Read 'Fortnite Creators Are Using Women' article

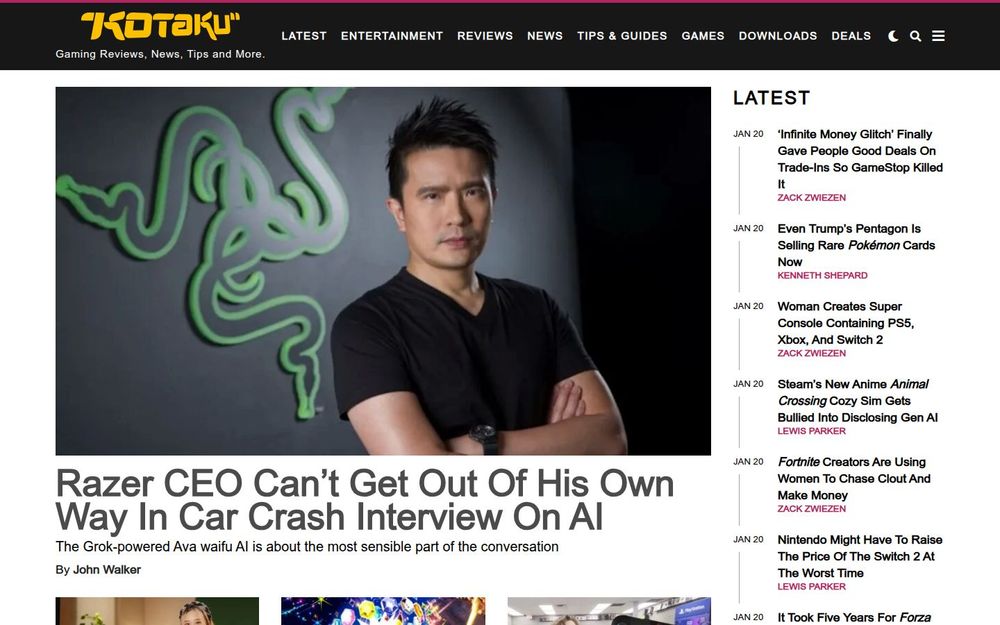(x=853, y=478)
